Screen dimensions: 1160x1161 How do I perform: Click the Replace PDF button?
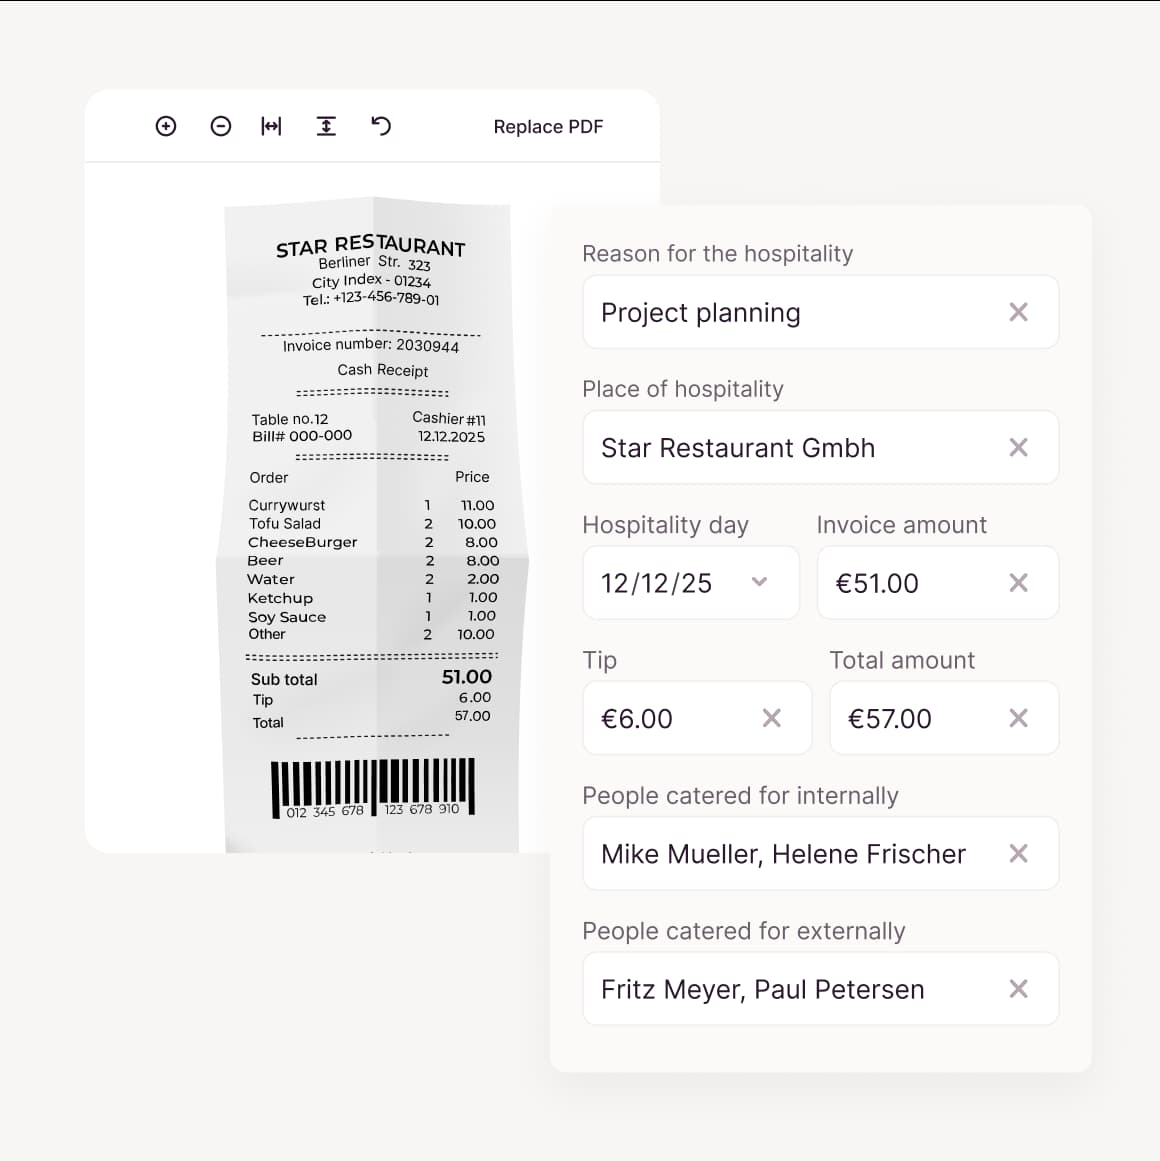548,127
